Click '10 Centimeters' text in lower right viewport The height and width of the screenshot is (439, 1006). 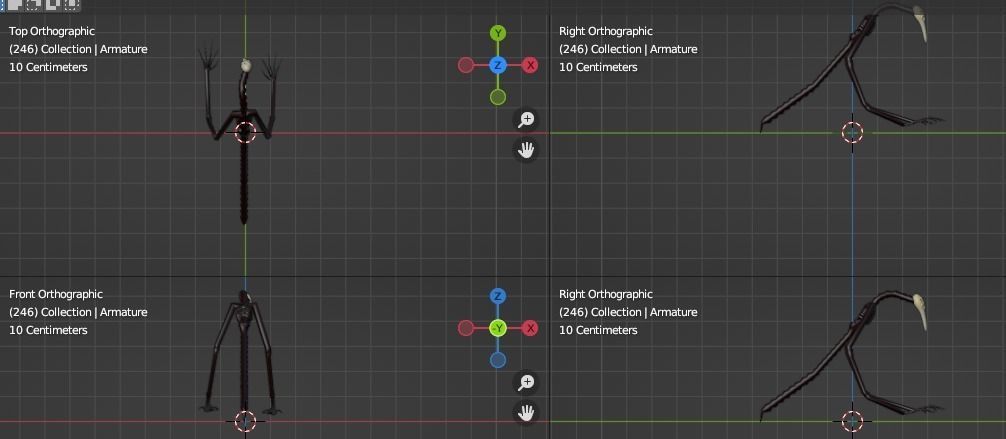click(598, 330)
